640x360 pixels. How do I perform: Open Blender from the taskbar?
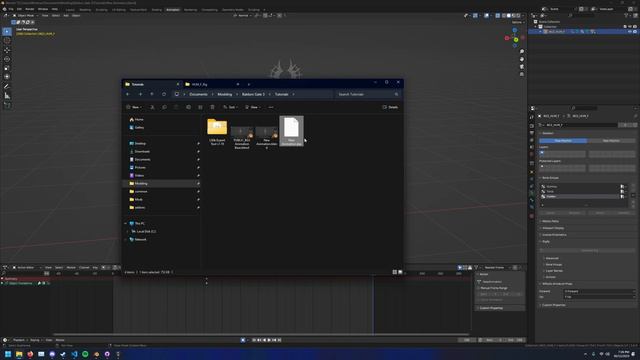(96, 354)
